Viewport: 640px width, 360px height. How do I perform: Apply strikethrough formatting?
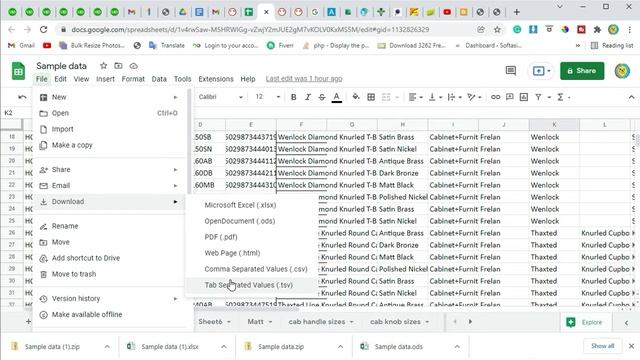coord(322,97)
